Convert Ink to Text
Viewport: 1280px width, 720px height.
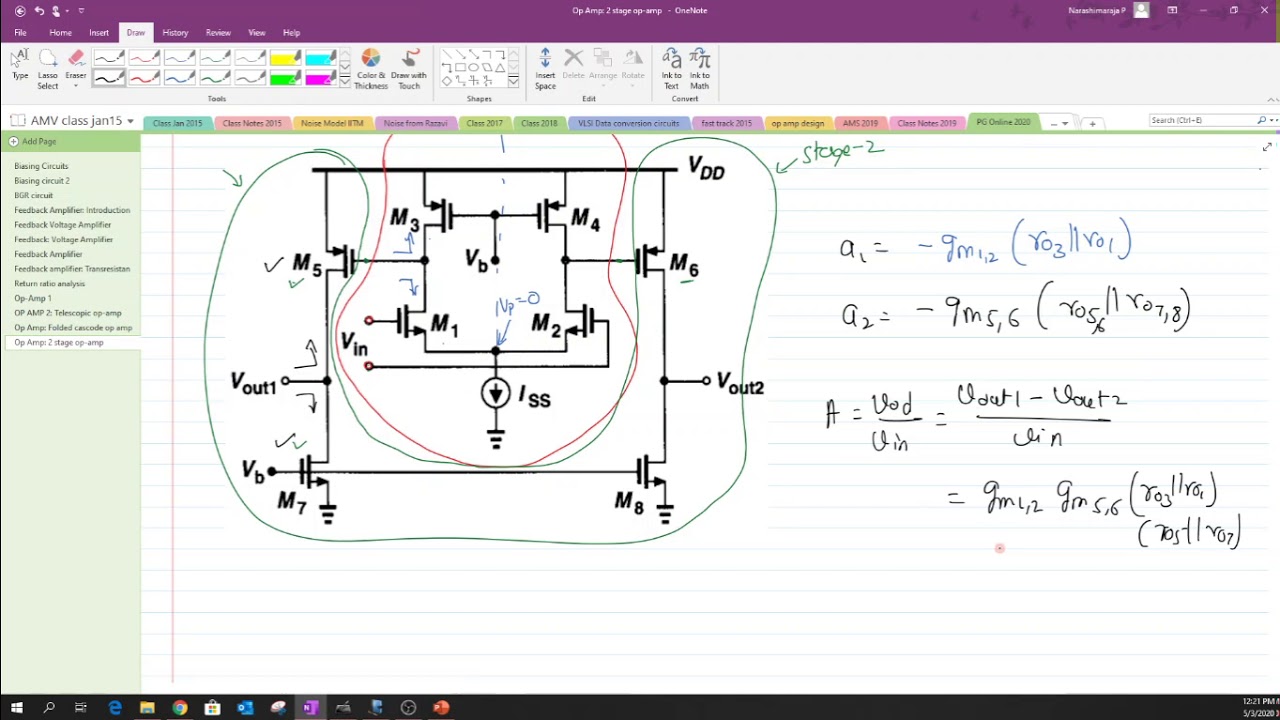tap(672, 69)
